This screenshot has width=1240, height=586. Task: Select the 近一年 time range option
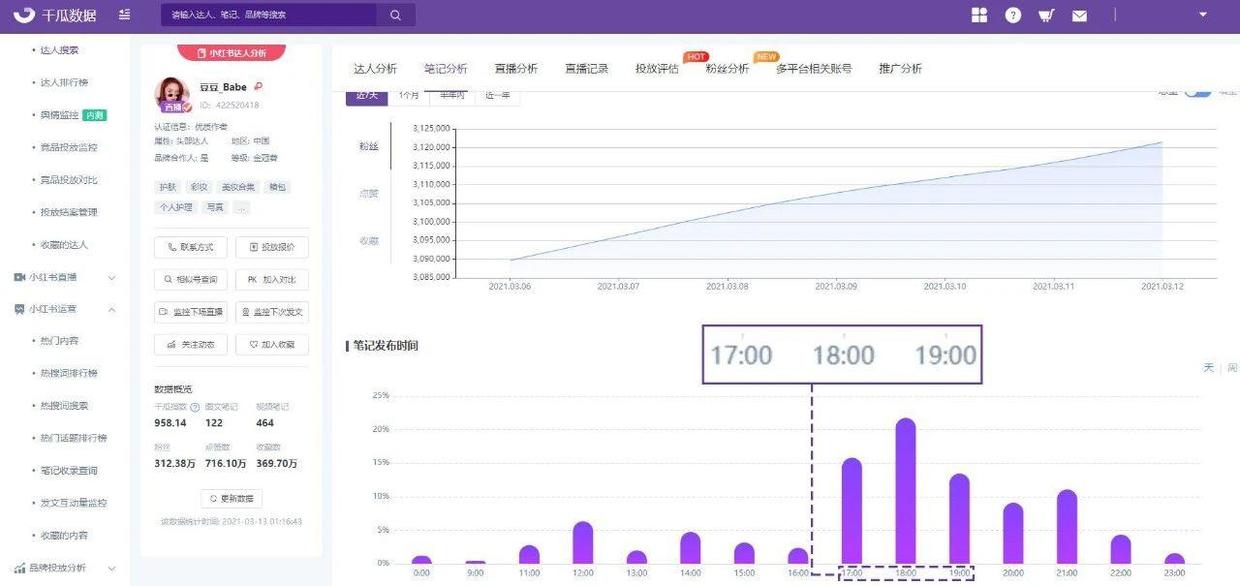tap(498, 95)
